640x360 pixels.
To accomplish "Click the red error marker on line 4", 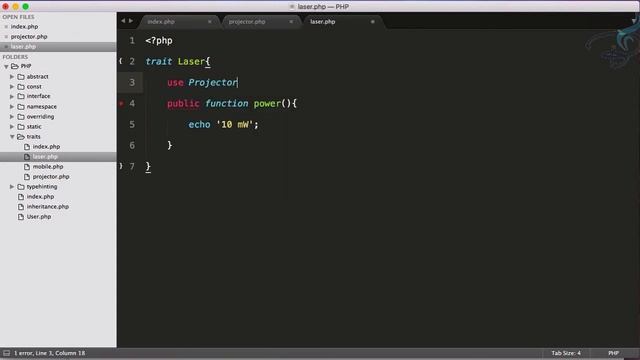I will tap(121, 104).
